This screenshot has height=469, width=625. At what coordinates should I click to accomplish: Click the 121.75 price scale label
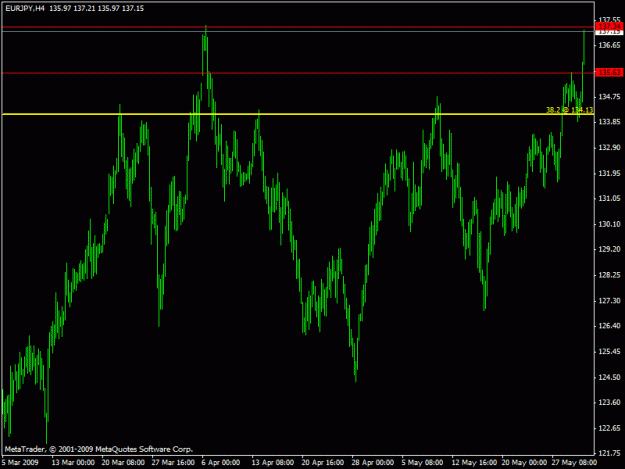609,453
